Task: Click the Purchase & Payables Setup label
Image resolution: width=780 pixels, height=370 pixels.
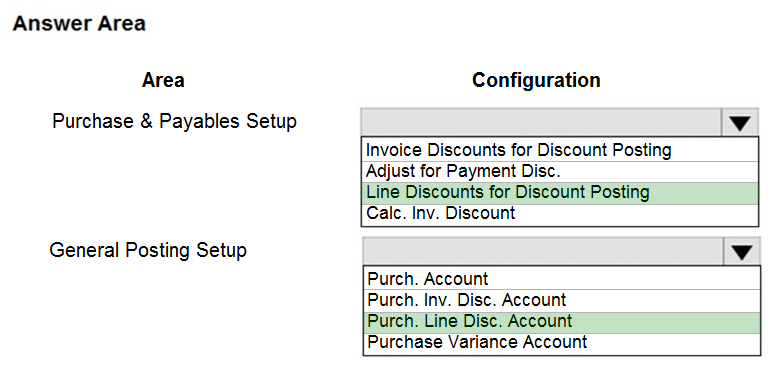Action: (x=175, y=121)
